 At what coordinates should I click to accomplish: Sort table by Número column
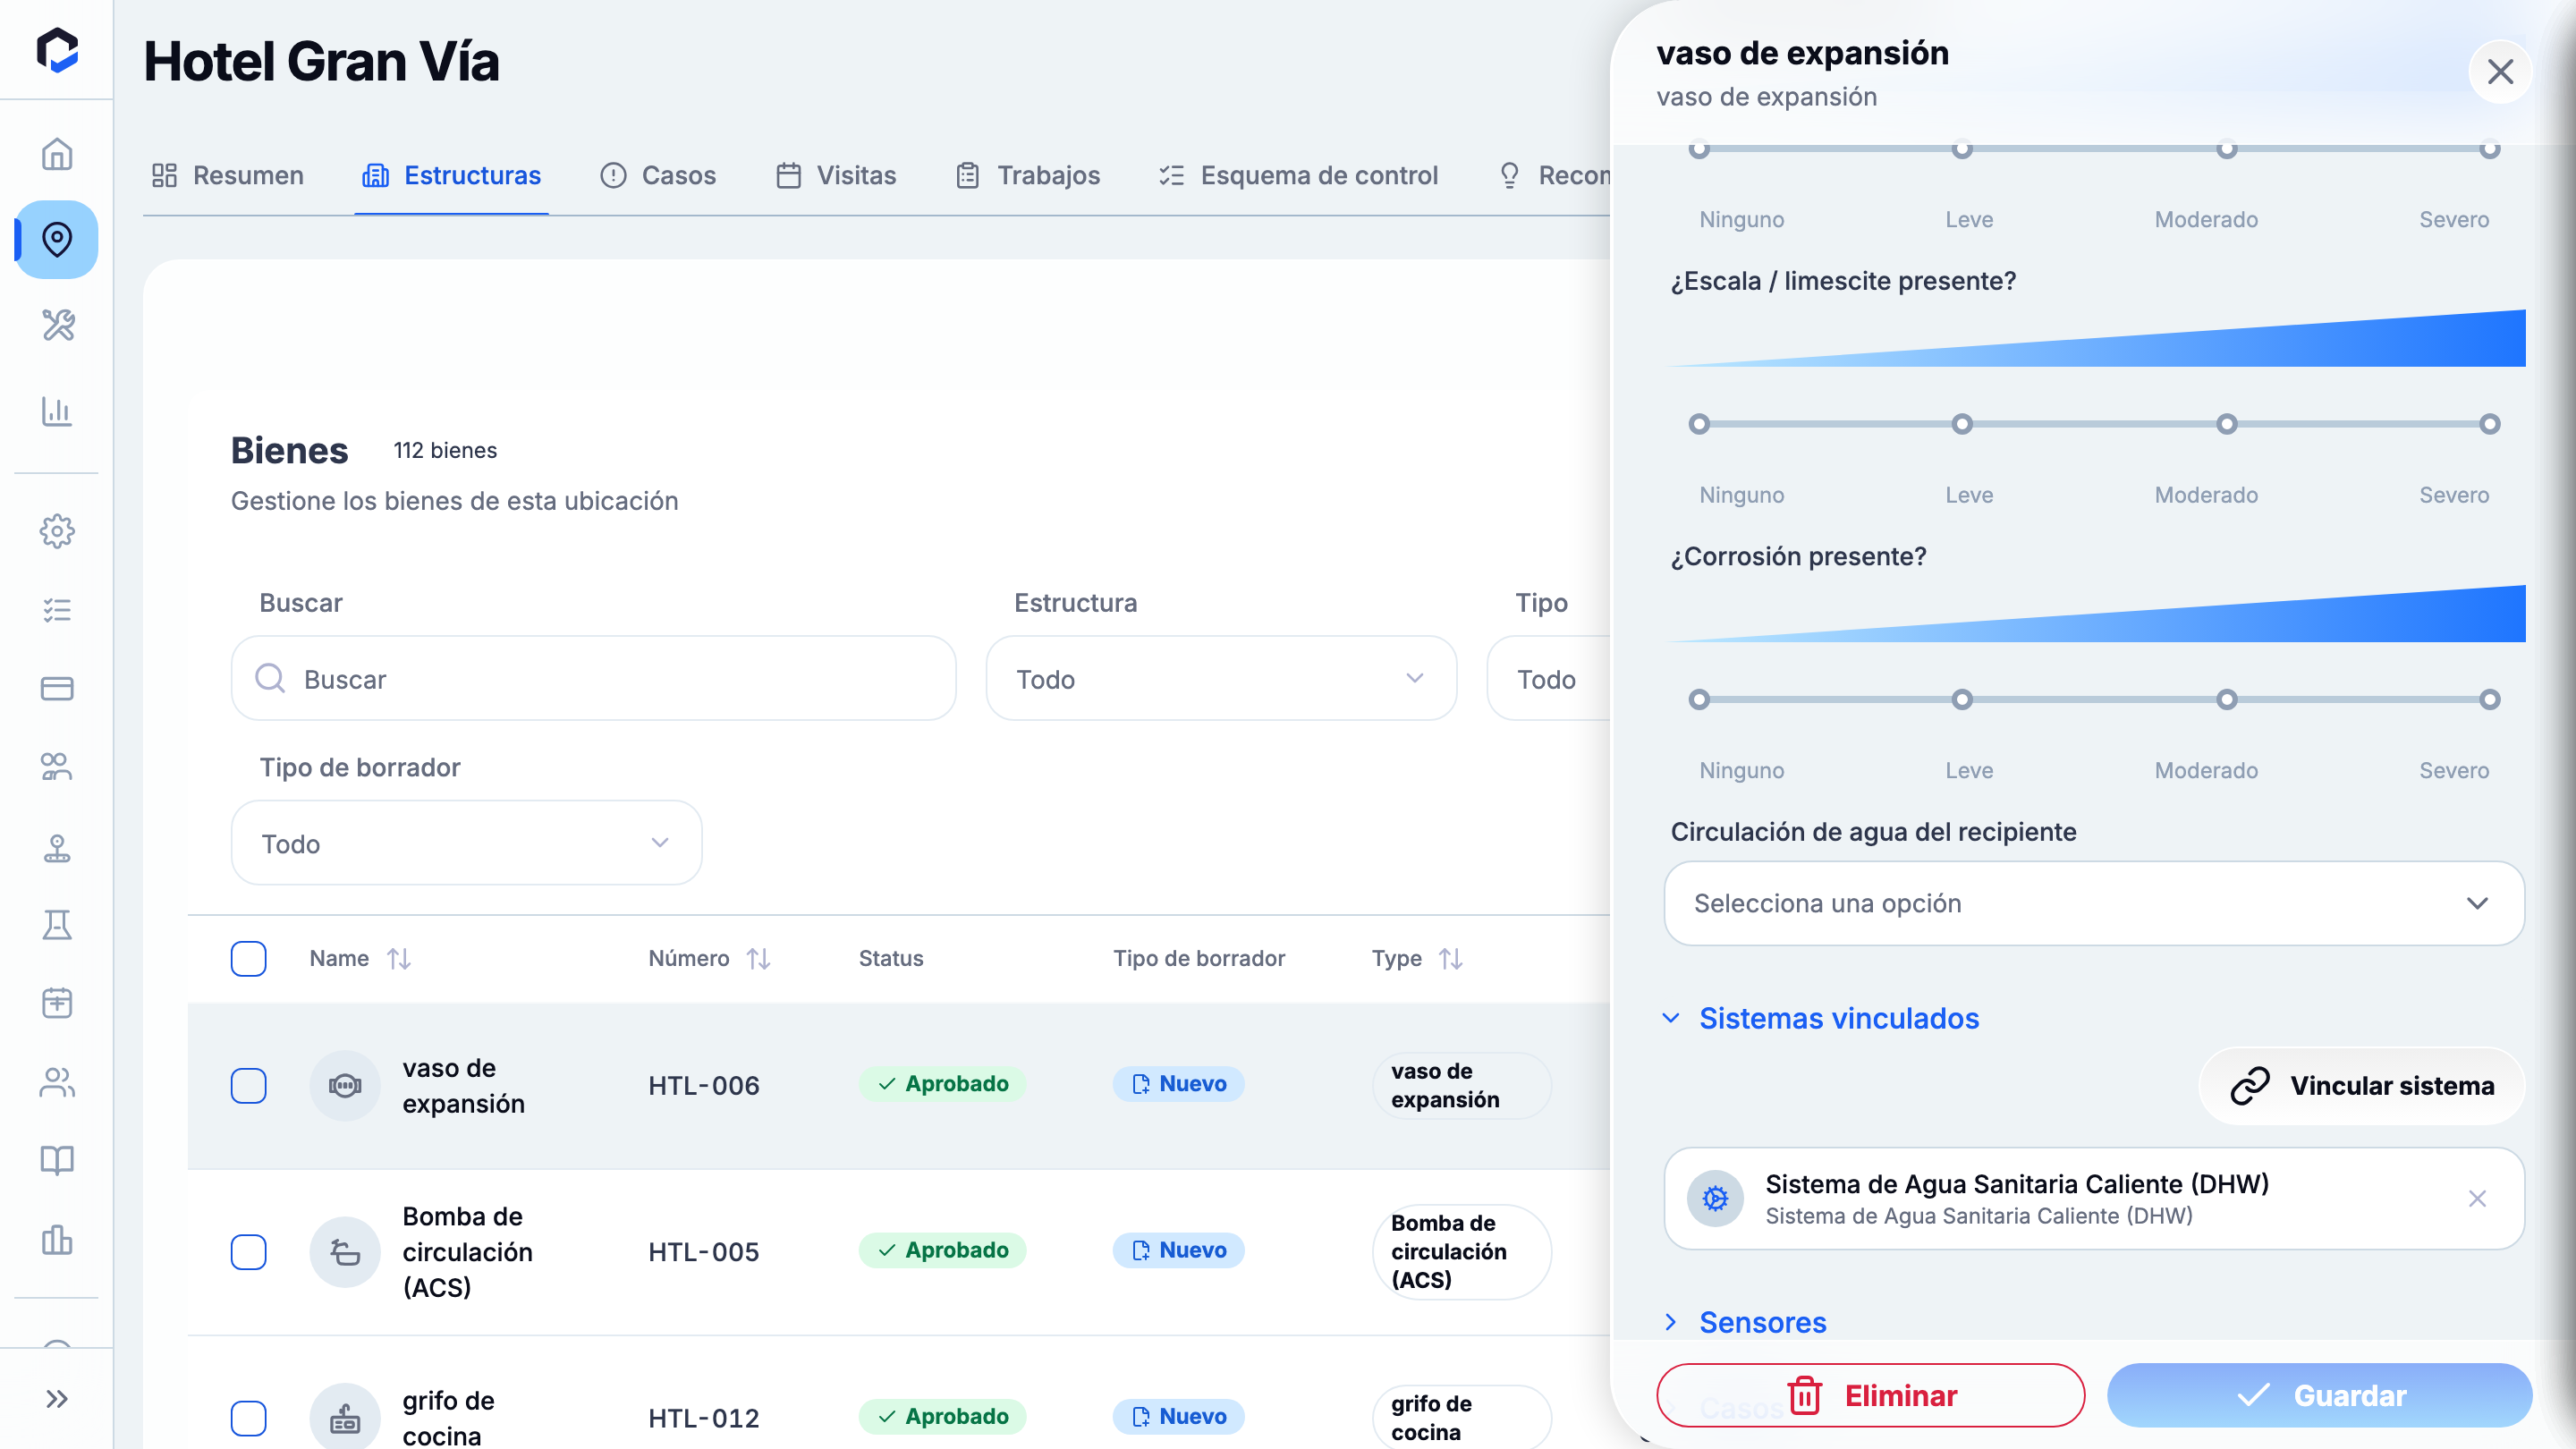click(x=758, y=959)
